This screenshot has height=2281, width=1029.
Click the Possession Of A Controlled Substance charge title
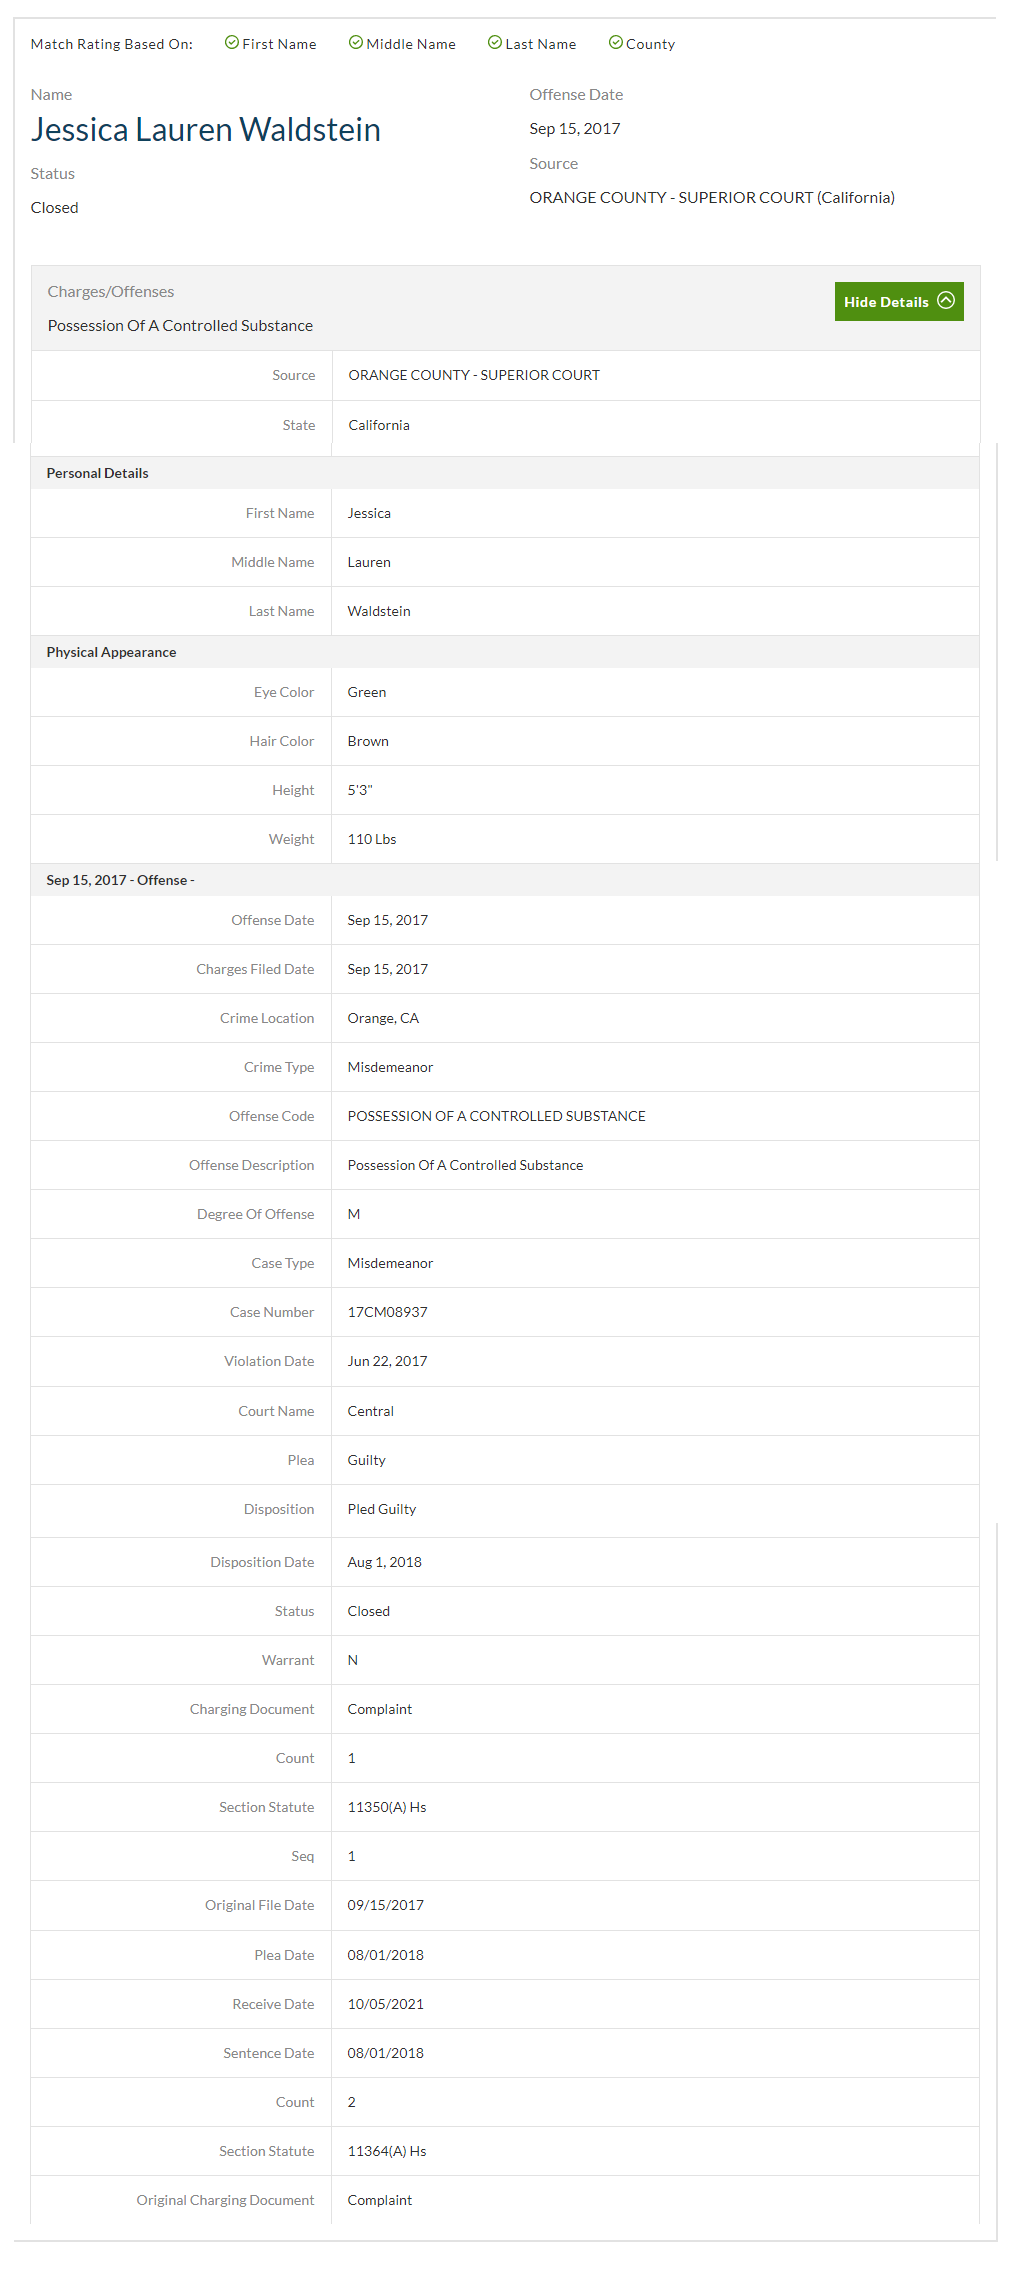point(180,326)
